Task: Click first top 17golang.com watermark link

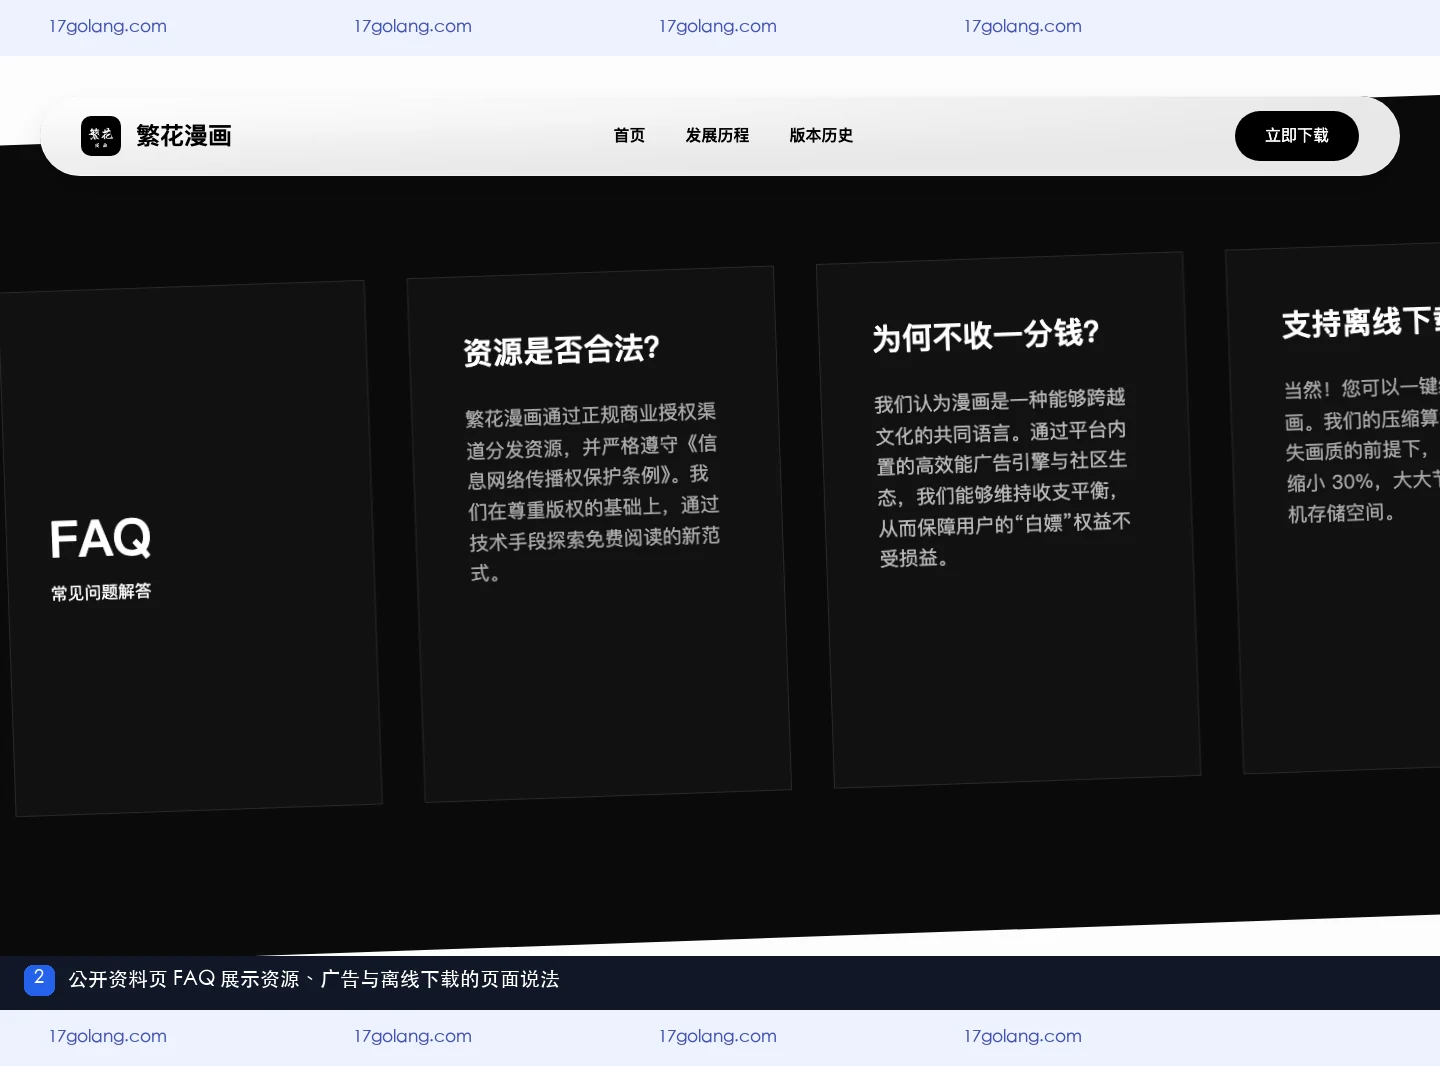Action: (108, 26)
